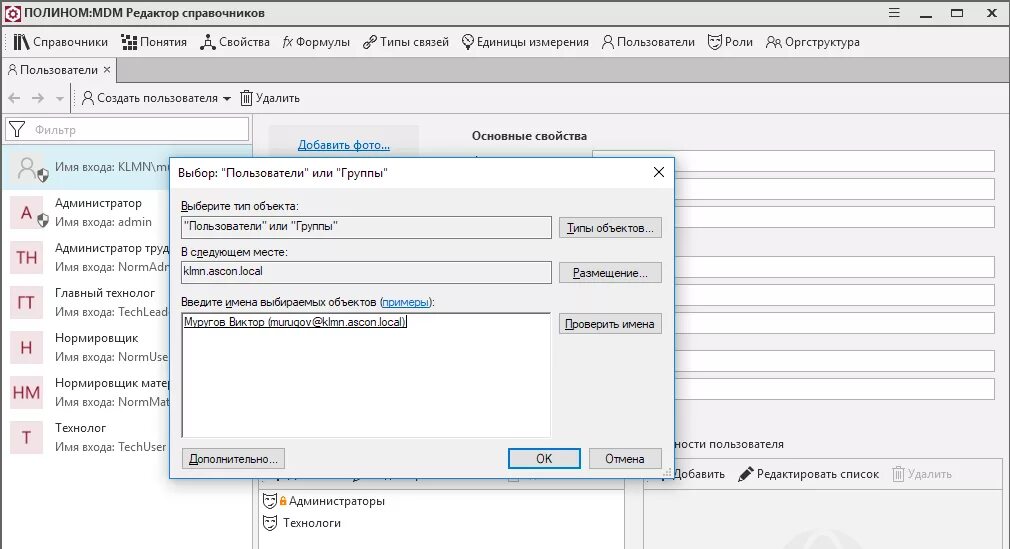The image size is (1010, 549).
Task: Navigate back with left arrow
Action: point(14,98)
